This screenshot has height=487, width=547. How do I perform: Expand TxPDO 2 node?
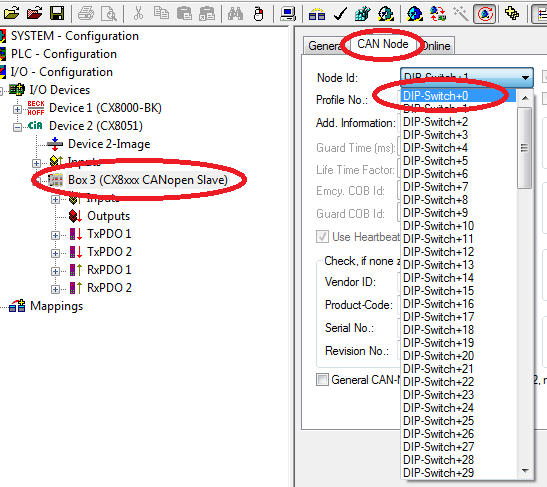point(55,253)
